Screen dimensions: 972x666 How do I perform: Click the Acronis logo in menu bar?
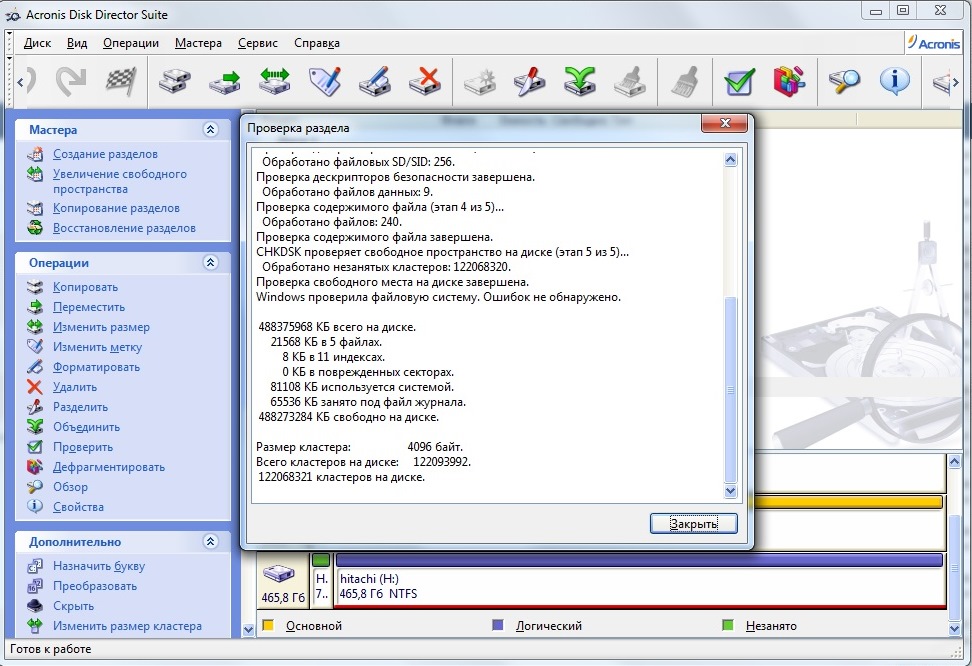(934, 43)
